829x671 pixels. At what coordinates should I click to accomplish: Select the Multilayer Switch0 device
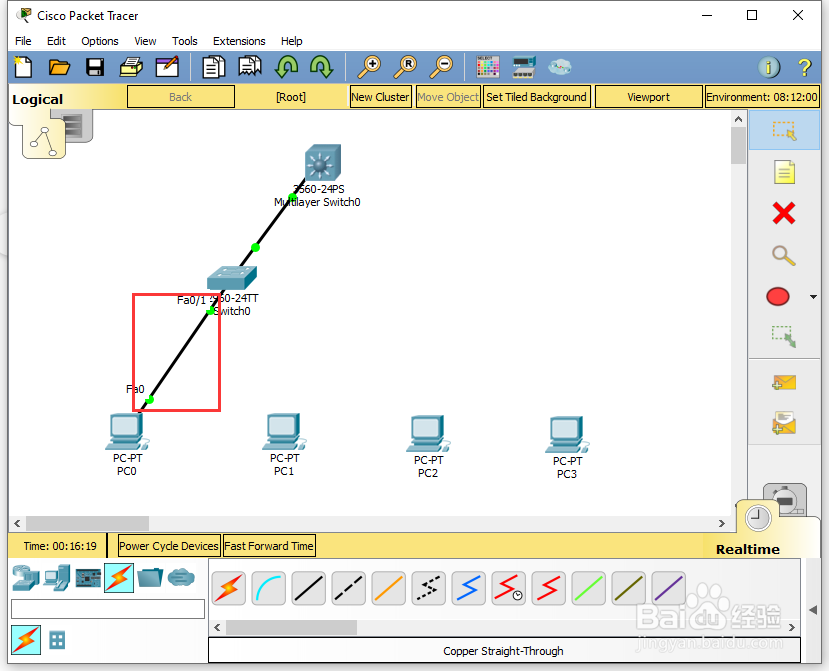(x=323, y=163)
